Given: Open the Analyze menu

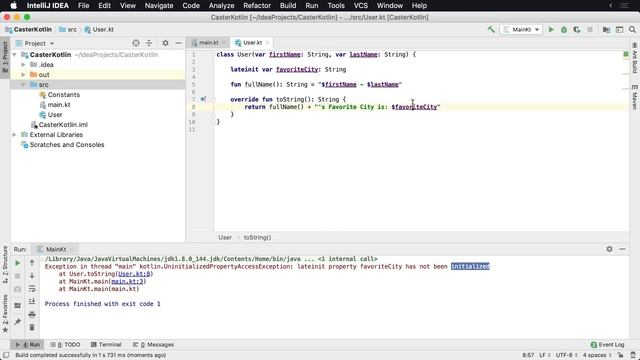Looking at the screenshot, I should (221, 5).
